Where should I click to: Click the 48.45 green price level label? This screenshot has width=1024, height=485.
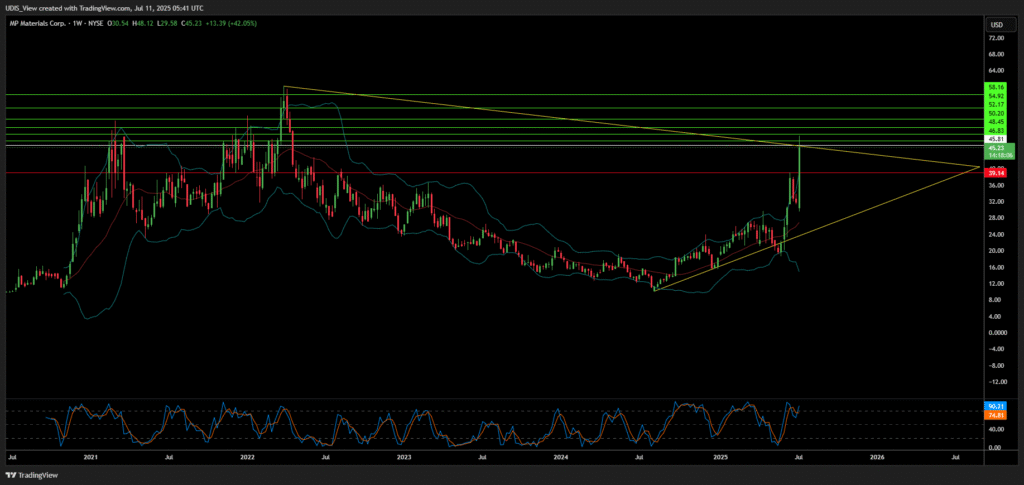click(x=996, y=122)
